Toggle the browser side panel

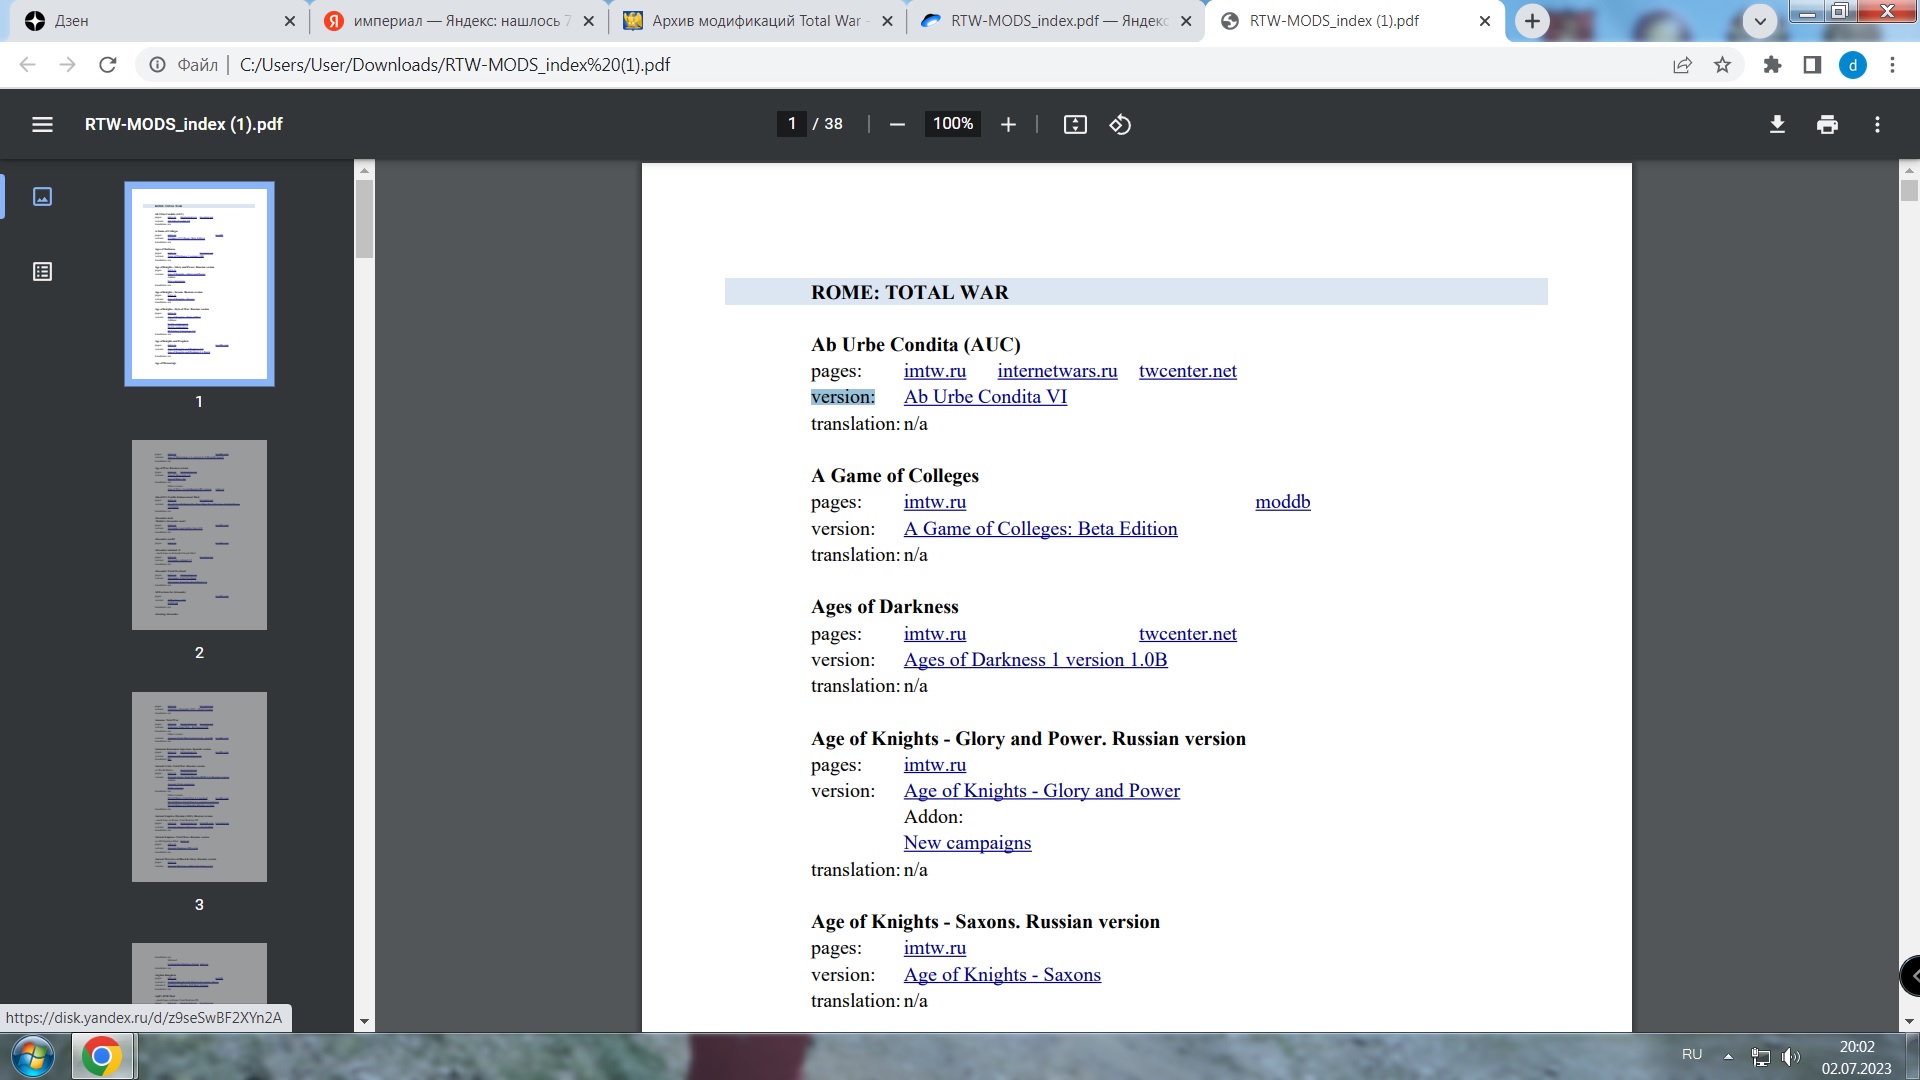1812,65
